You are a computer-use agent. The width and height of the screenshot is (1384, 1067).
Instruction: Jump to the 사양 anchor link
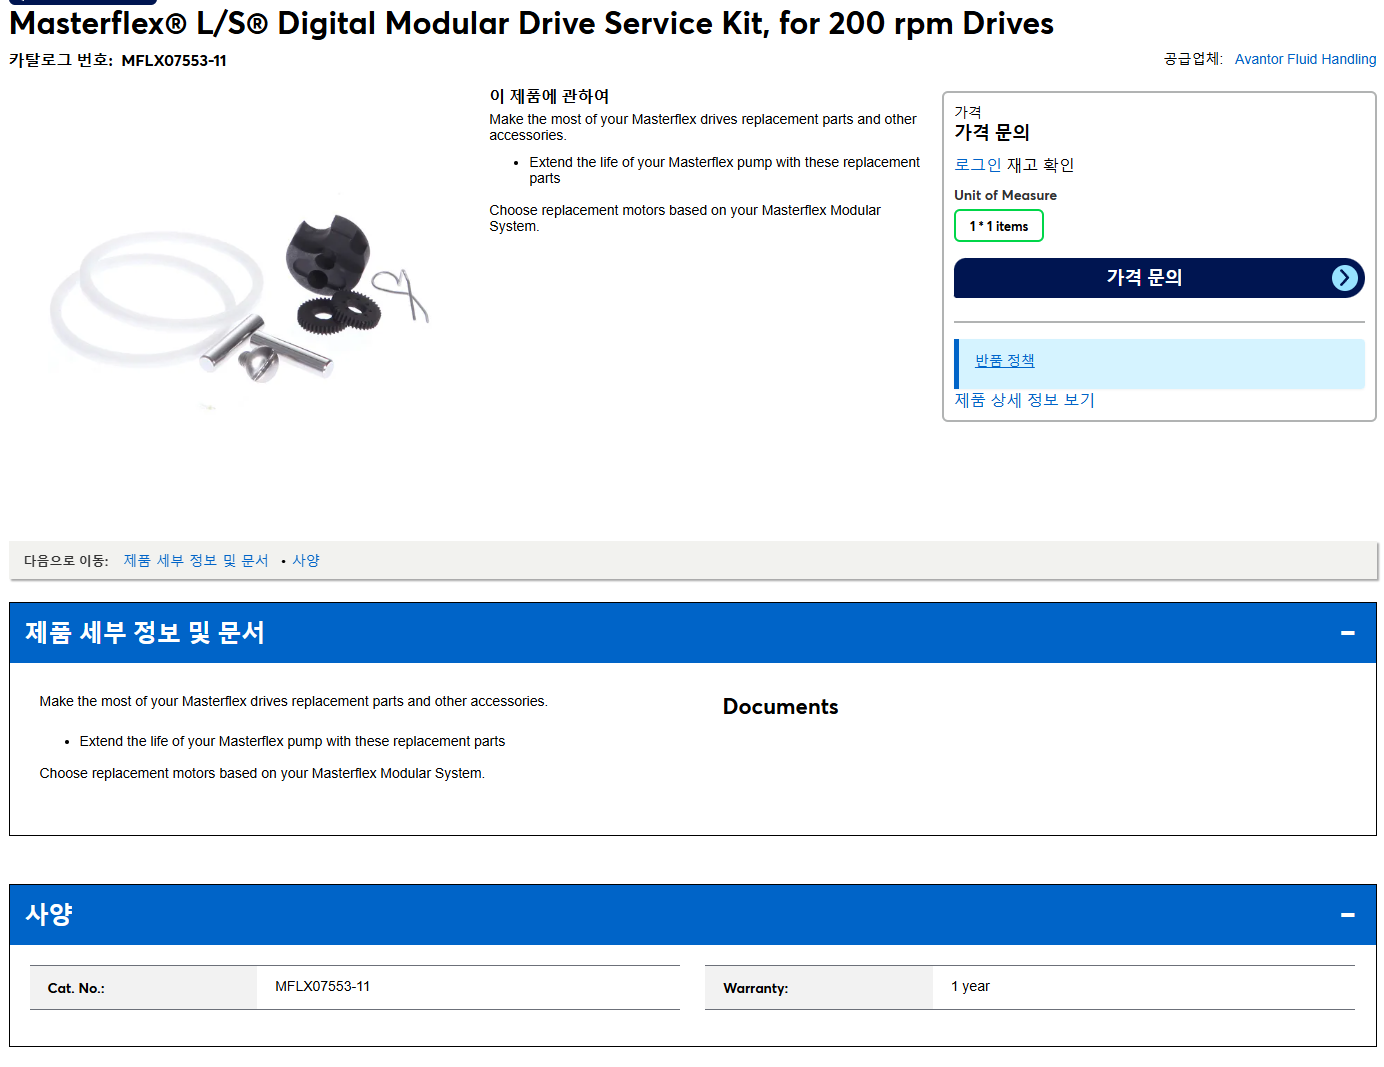tap(306, 561)
